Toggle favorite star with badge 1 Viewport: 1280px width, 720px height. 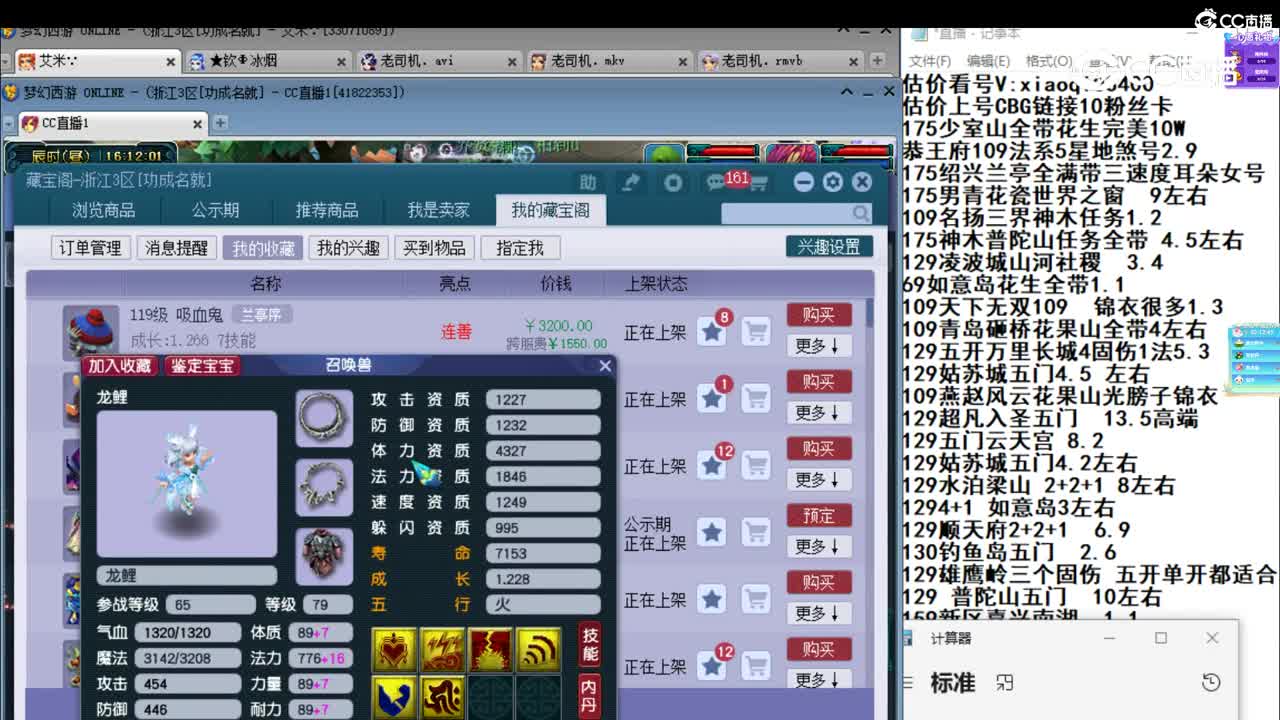pos(712,399)
